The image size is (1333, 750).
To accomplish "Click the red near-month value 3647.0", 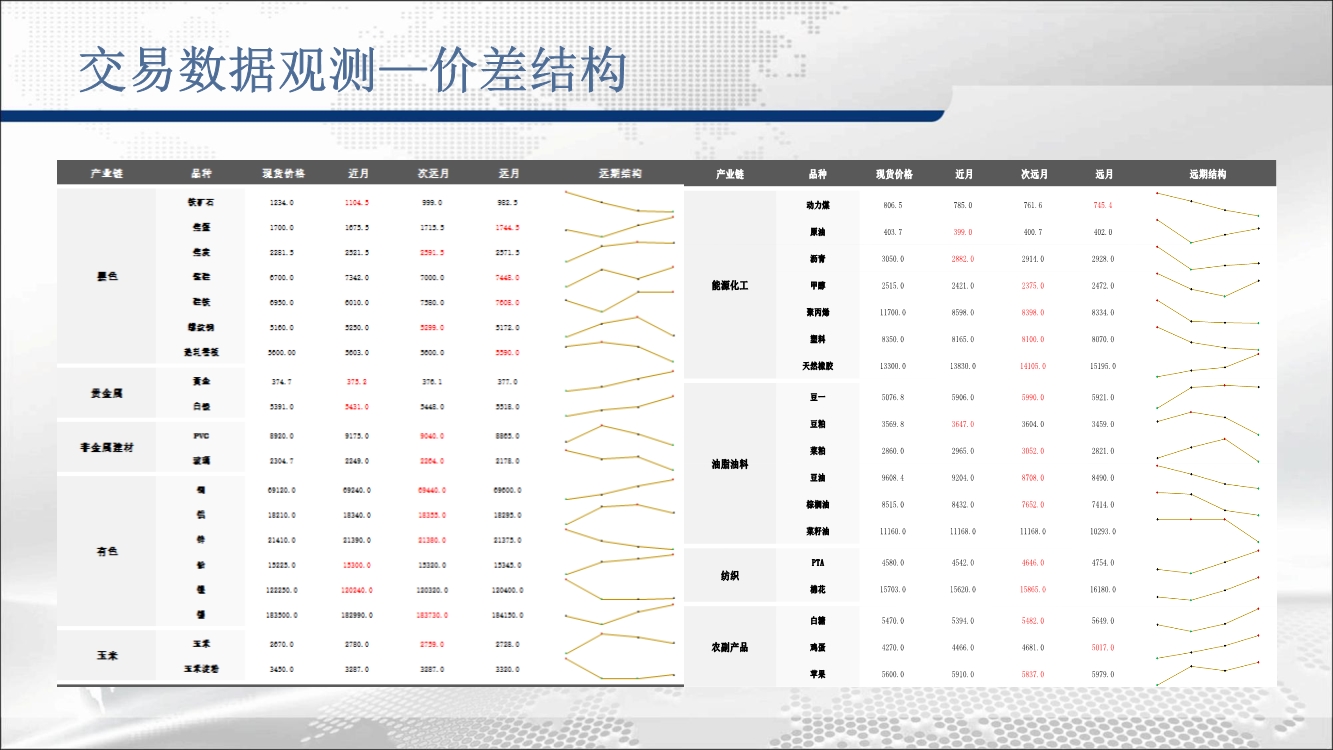I will coord(963,424).
